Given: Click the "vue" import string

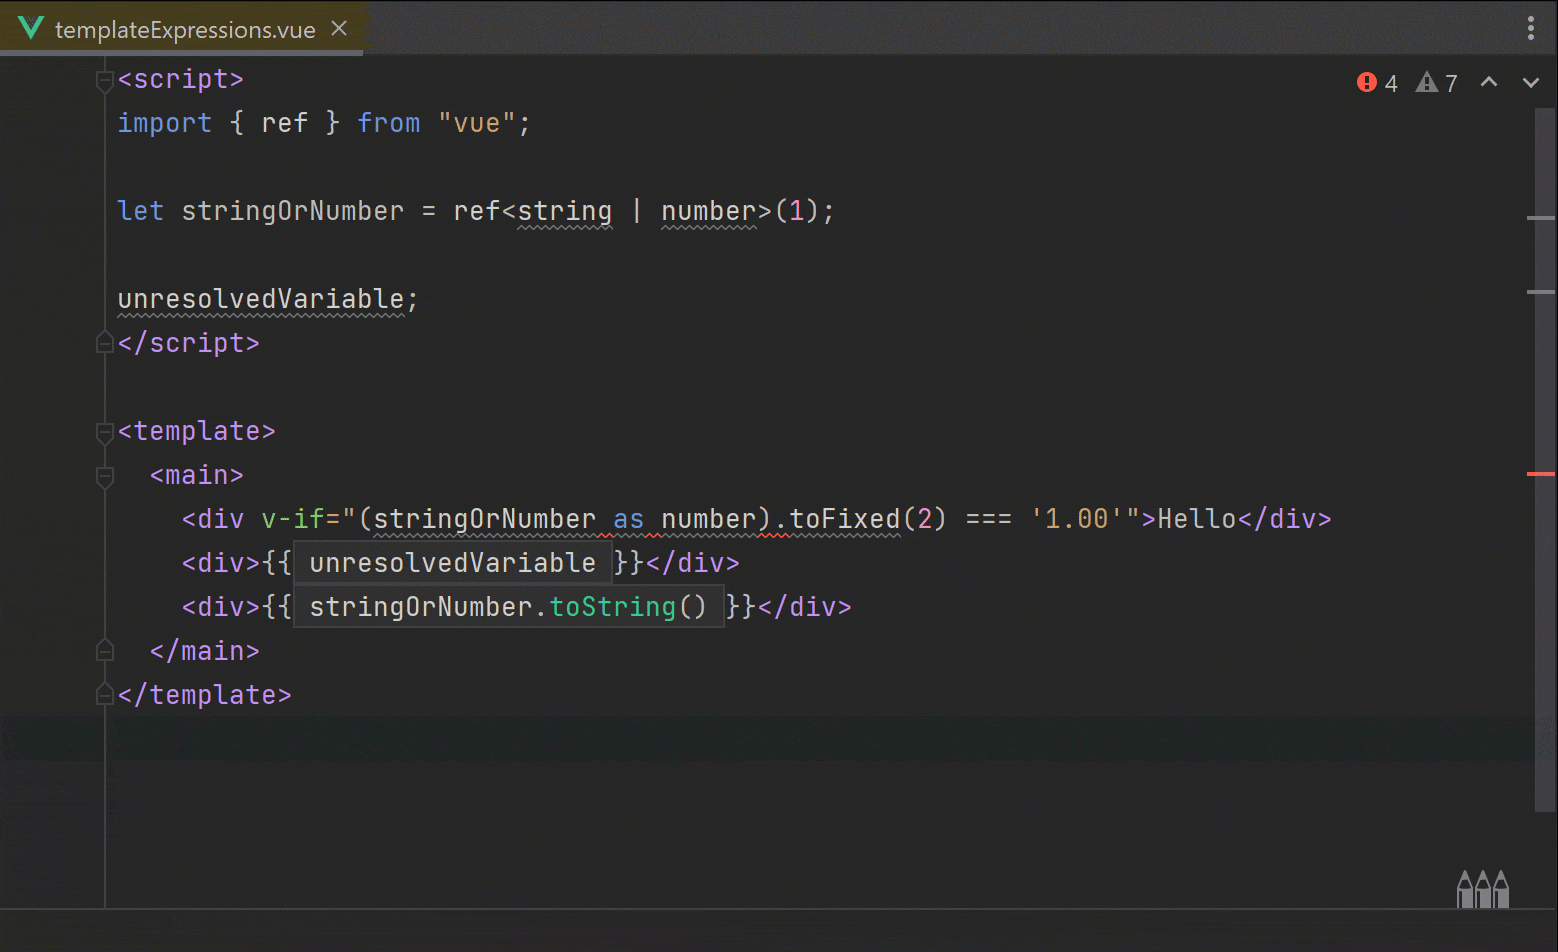Looking at the screenshot, I should point(476,123).
